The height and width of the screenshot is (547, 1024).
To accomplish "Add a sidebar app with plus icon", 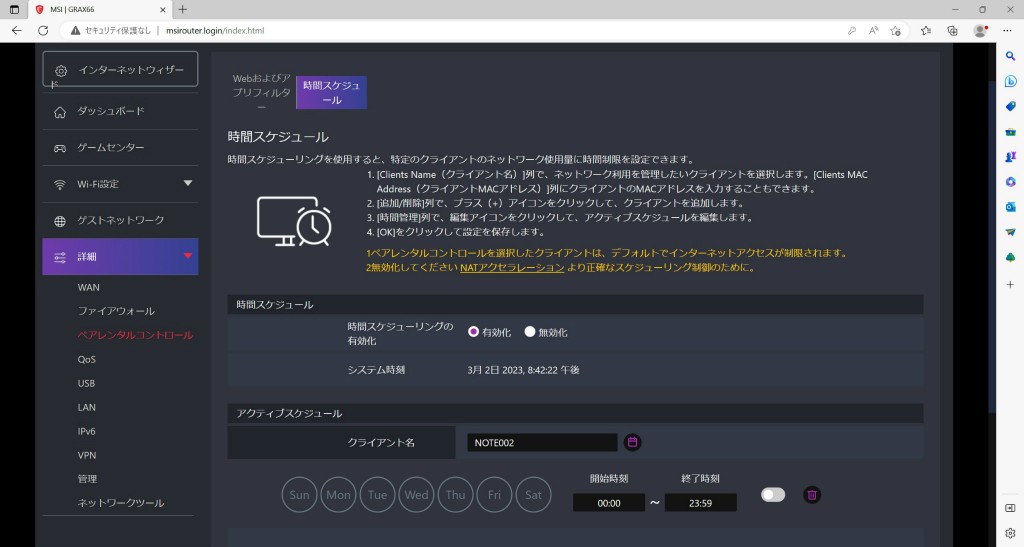I will (x=1010, y=284).
